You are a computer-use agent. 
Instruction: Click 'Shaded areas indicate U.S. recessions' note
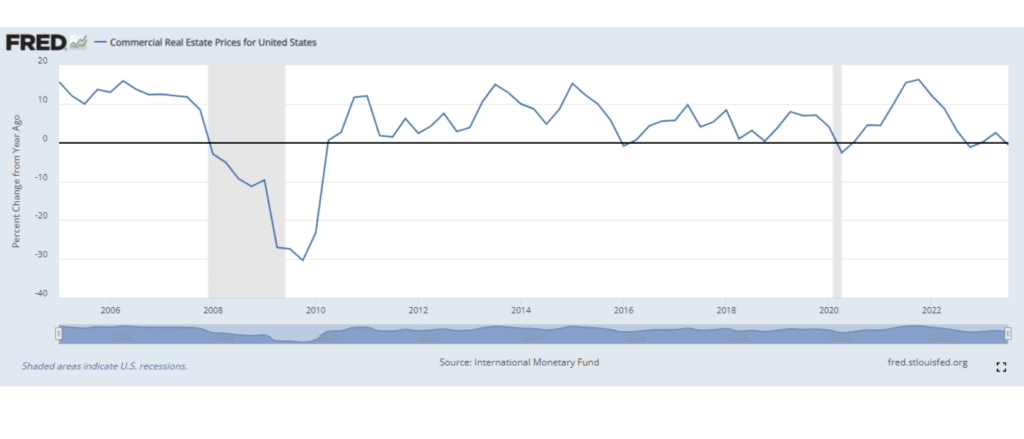(x=104, y=366)
